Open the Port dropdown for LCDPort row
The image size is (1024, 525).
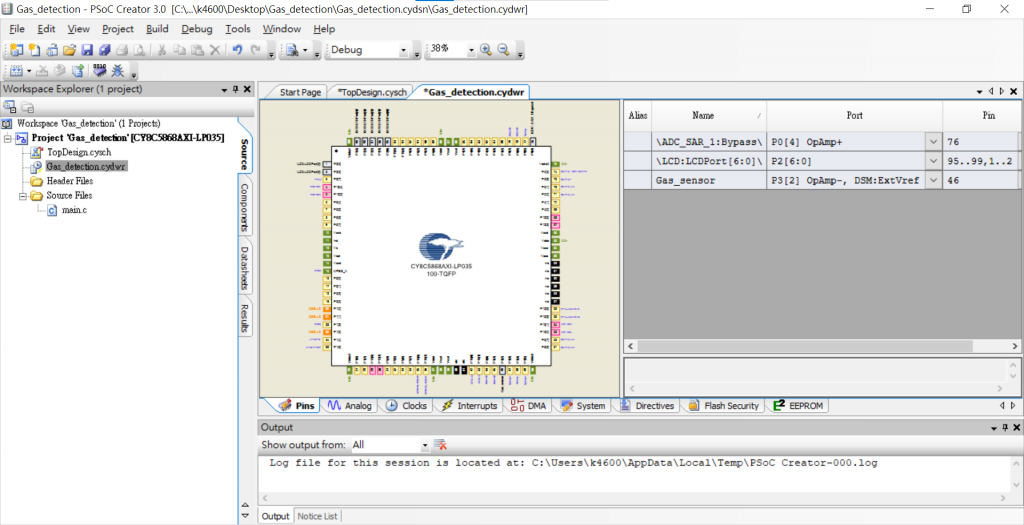tap(933, 161)
